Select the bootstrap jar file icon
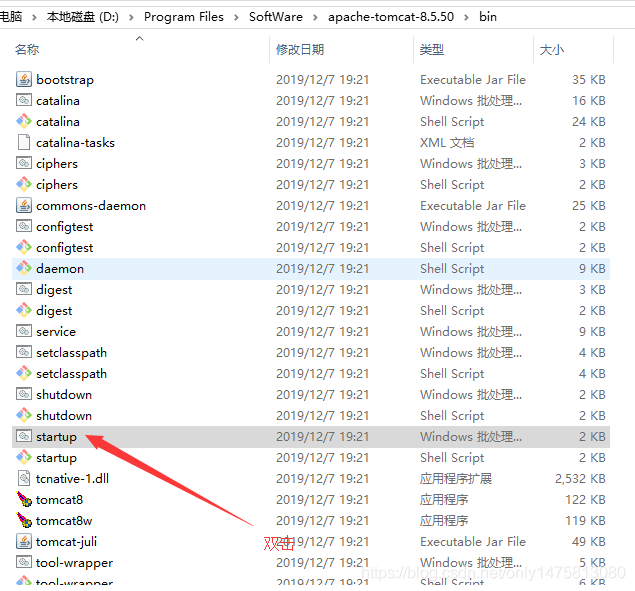Viewport: 635px width, 591px height. (x=24, y=79)
